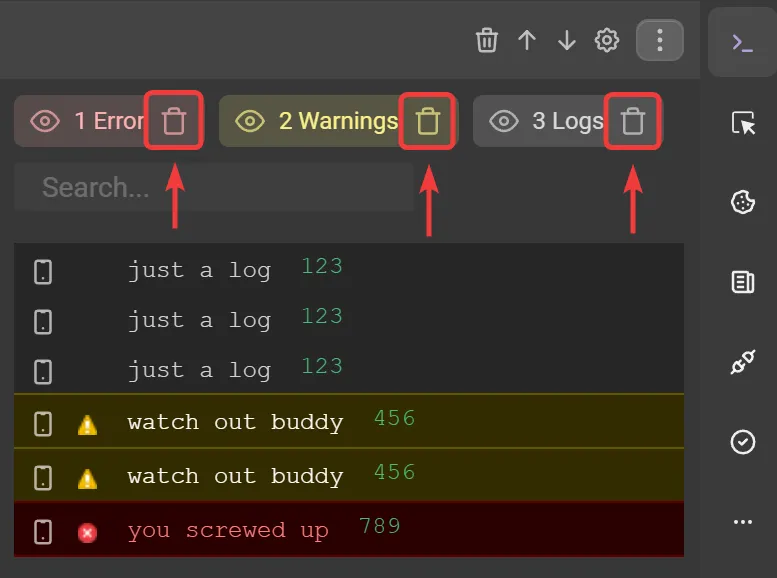The image size is (777, 578).
Task: Delete errors with the Error trash icon
Action: [174, 121]
